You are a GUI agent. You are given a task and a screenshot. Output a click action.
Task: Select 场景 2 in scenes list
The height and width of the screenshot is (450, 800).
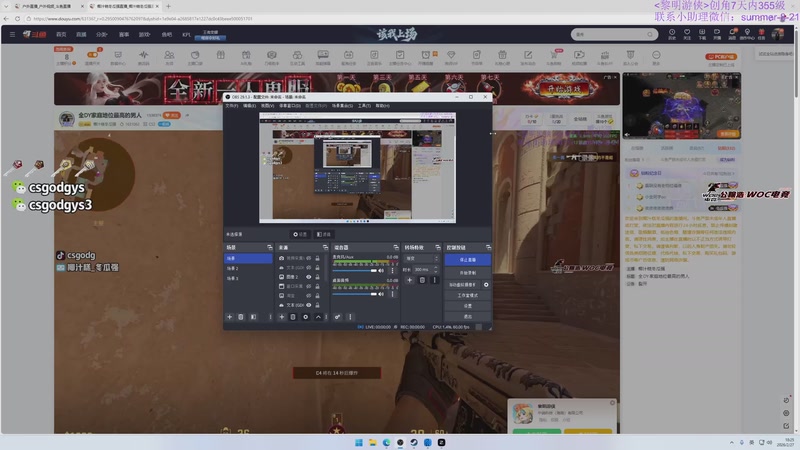click(x=248, y=268)
